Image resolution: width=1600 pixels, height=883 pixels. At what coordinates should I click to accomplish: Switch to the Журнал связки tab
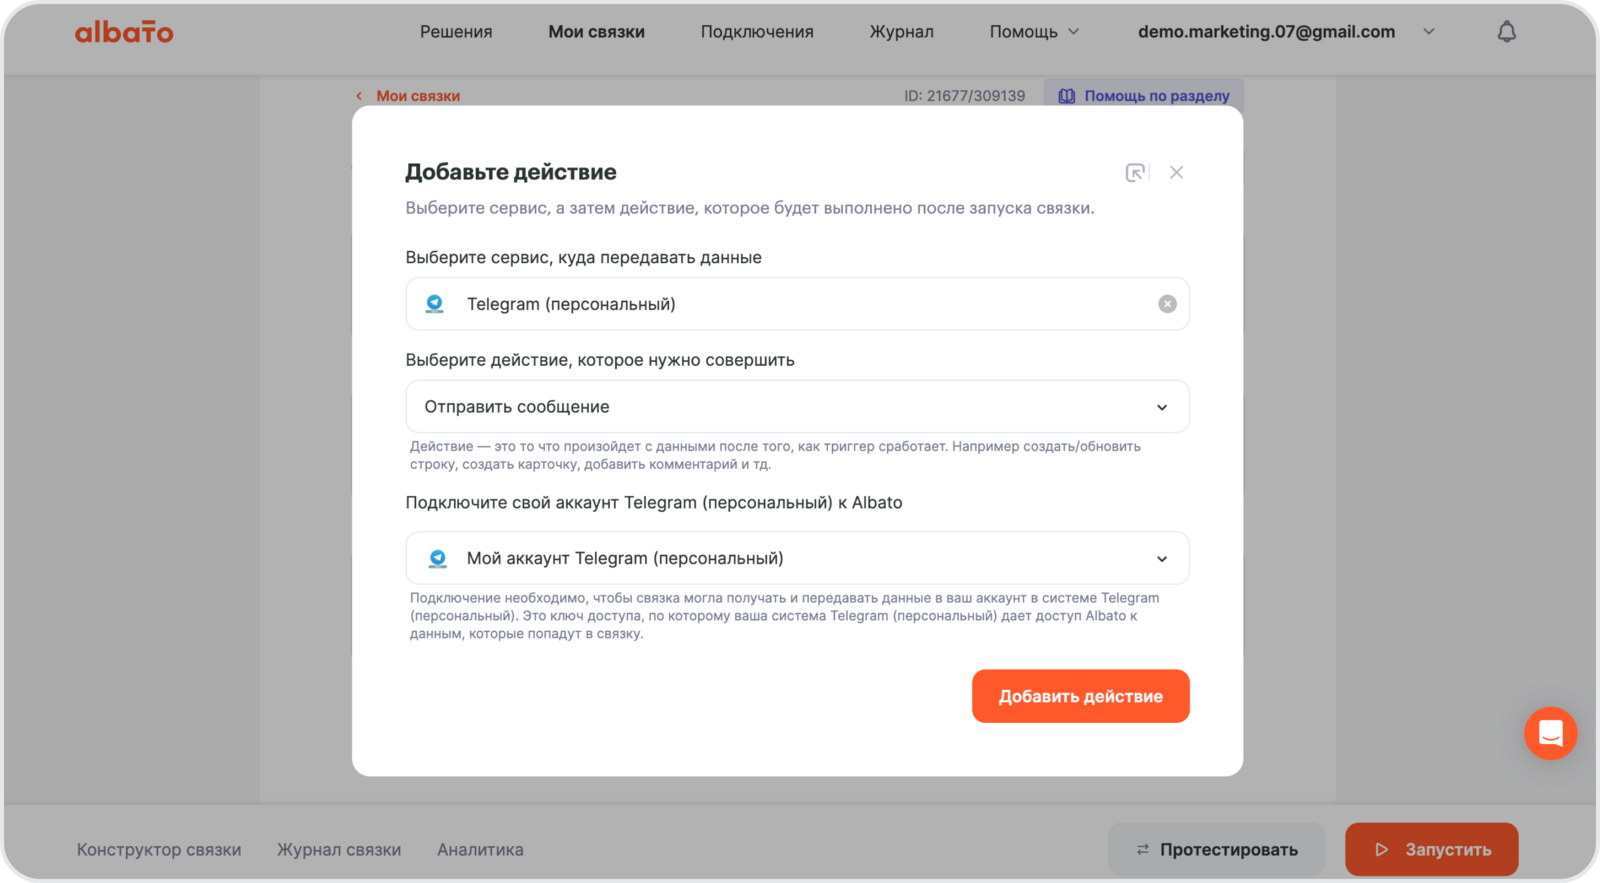click(339, 850)
